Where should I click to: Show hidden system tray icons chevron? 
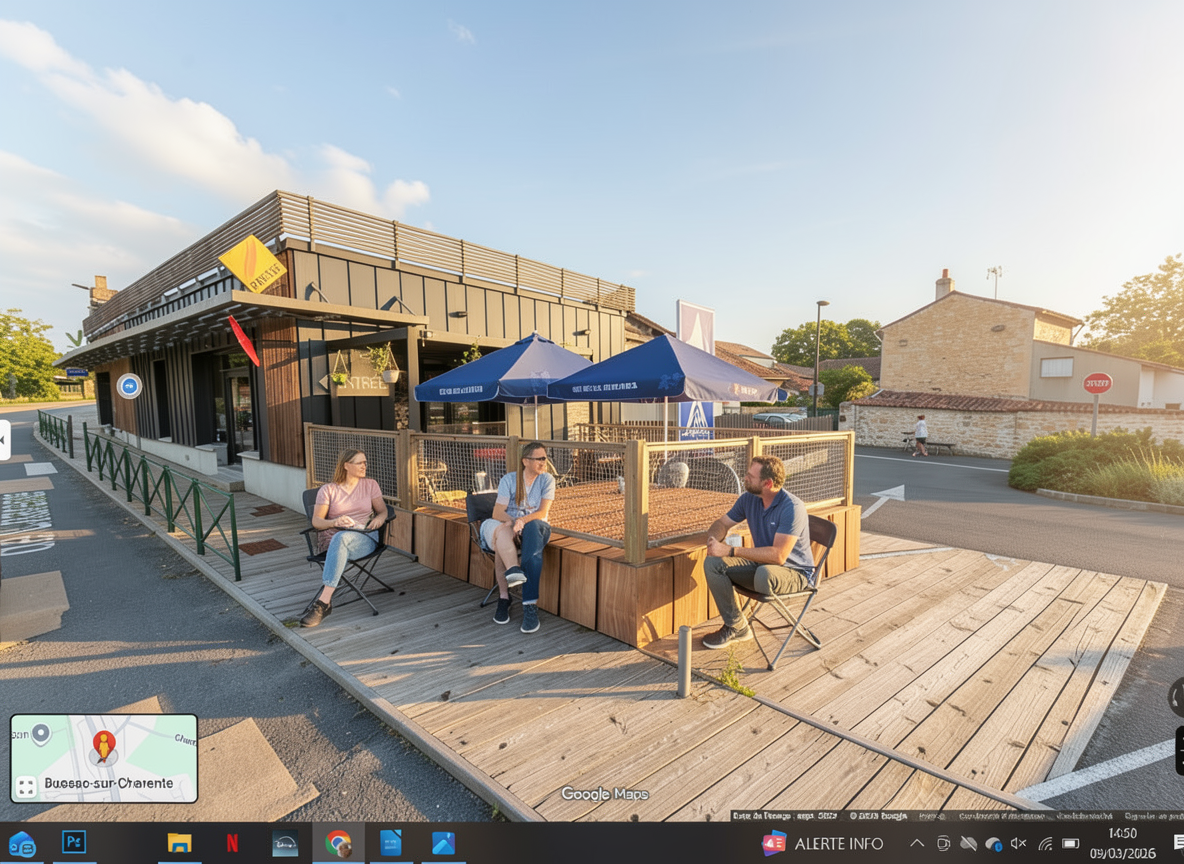917,843
